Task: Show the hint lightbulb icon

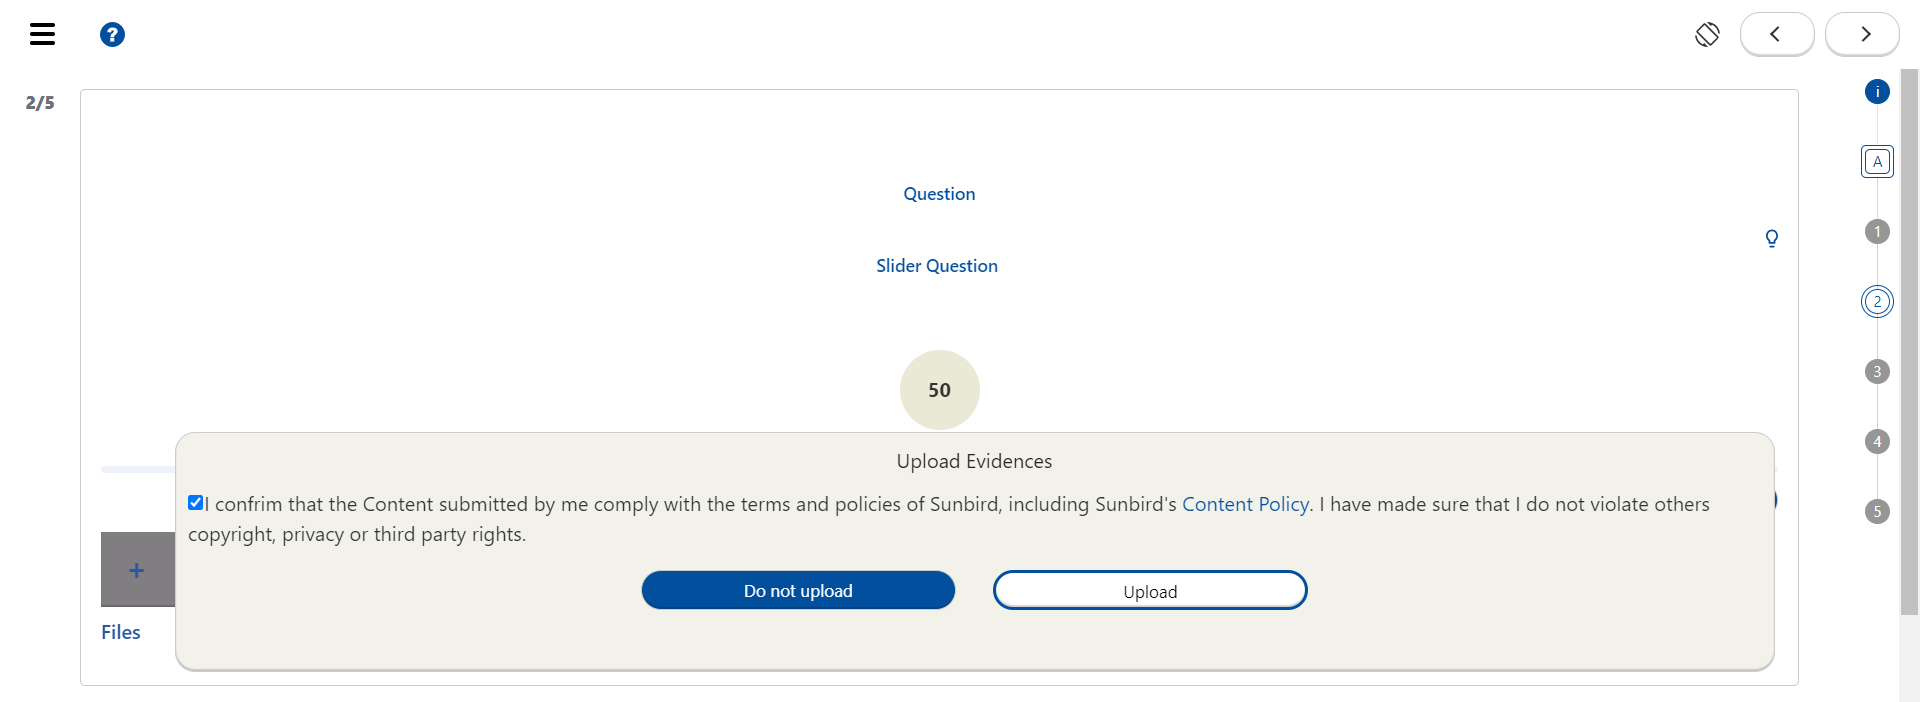Action: (1771, 238)
